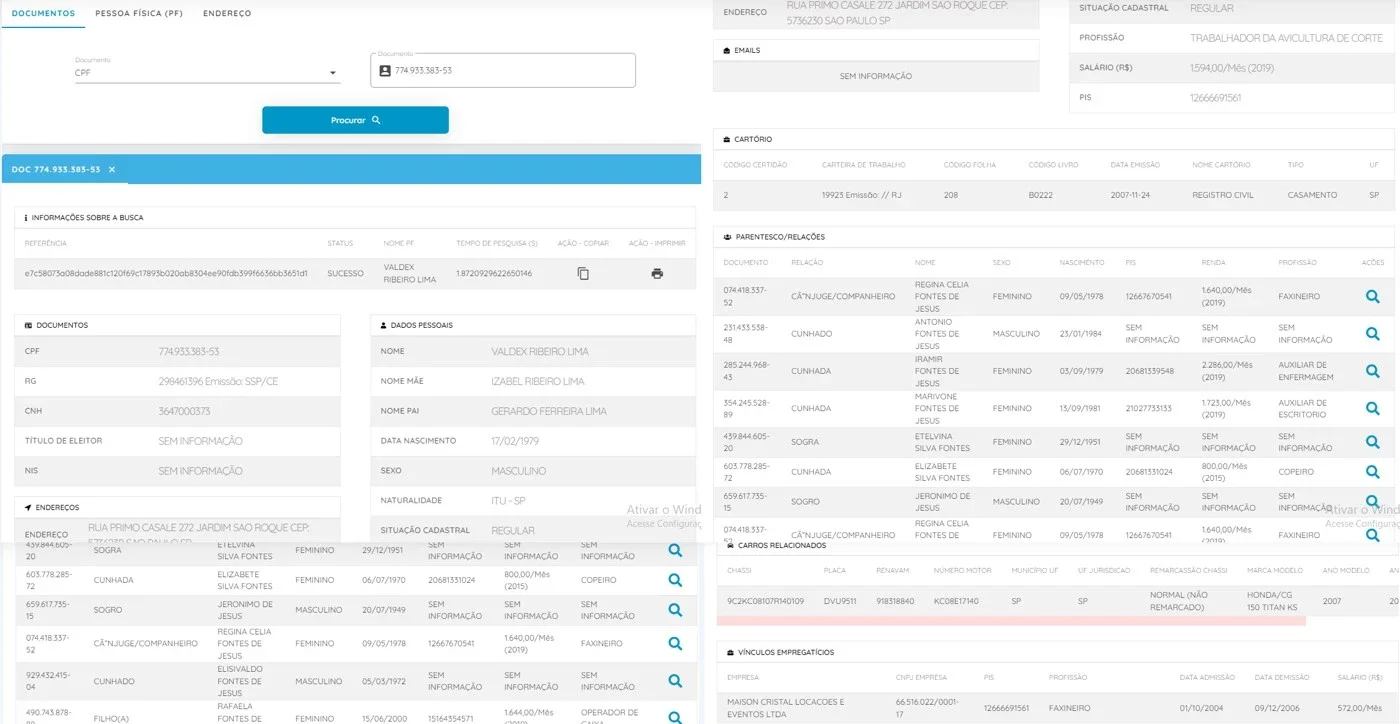Viewport: 1400px width, 724px height.
Task: Switch to the Pessoa Física (PF) tab
Action: 139,14
